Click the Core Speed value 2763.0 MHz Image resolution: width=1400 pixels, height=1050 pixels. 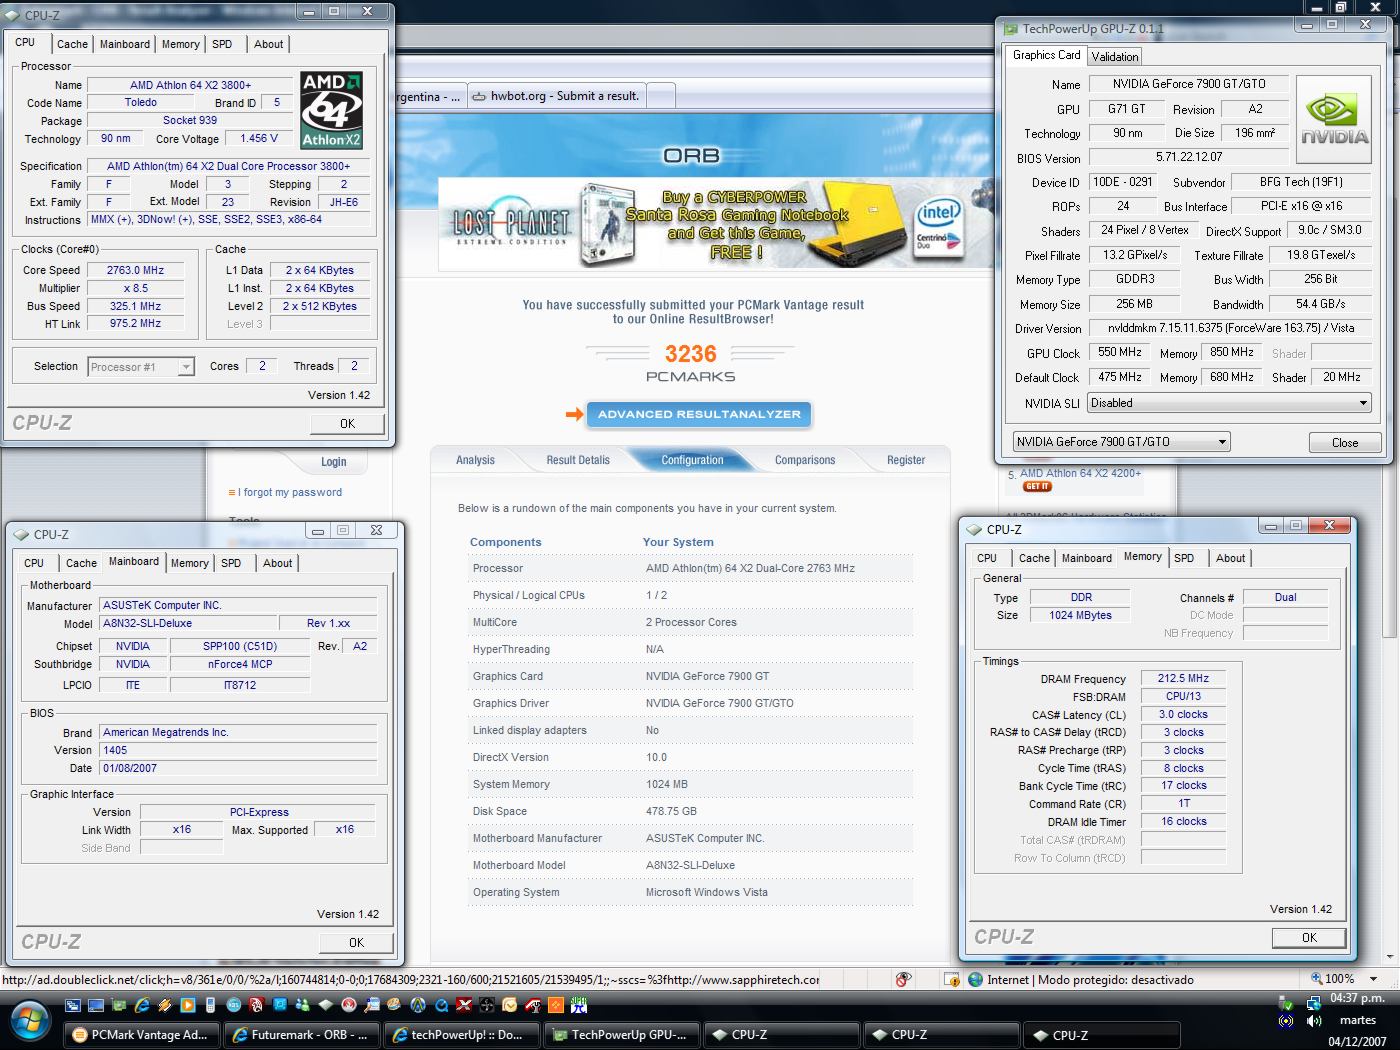135,270
